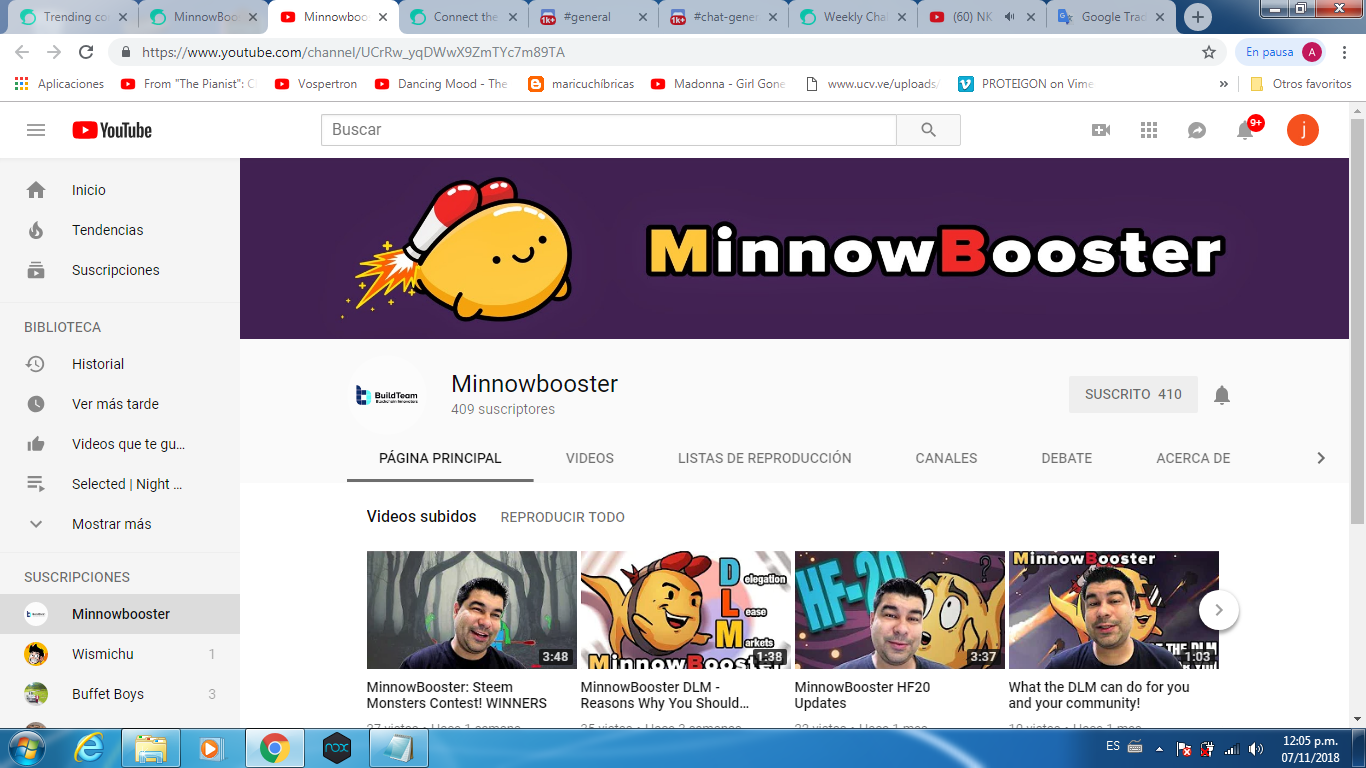Click the page vertical scrollbar
Screen dimensions: 1366x768
tap(1357, 320)
